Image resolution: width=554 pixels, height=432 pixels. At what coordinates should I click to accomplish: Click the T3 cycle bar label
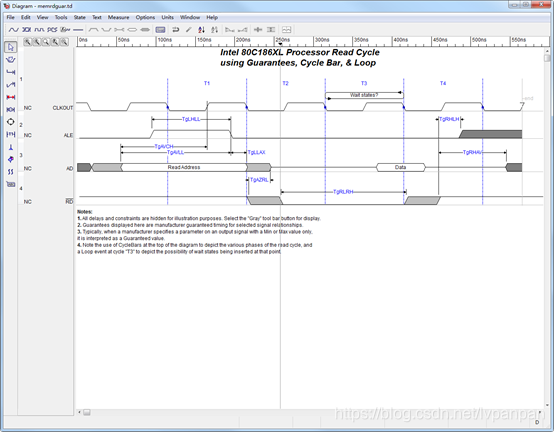click(x=364, y=83)
